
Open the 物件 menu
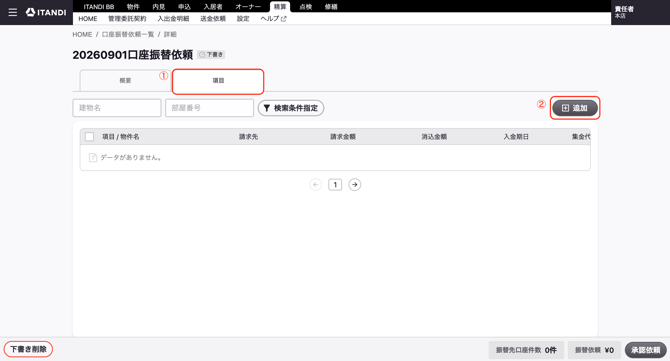click(133, 7)
